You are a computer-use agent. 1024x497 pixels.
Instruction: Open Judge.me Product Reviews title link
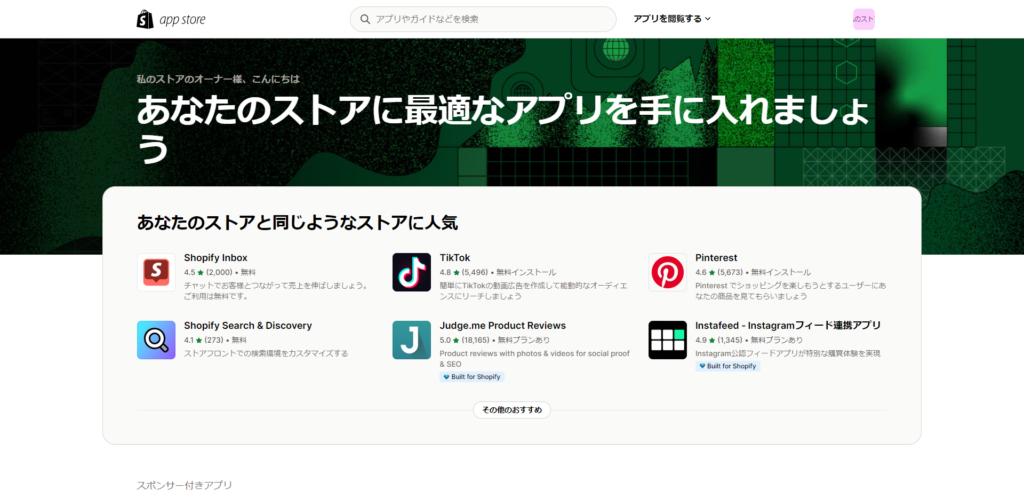[503, 325]
